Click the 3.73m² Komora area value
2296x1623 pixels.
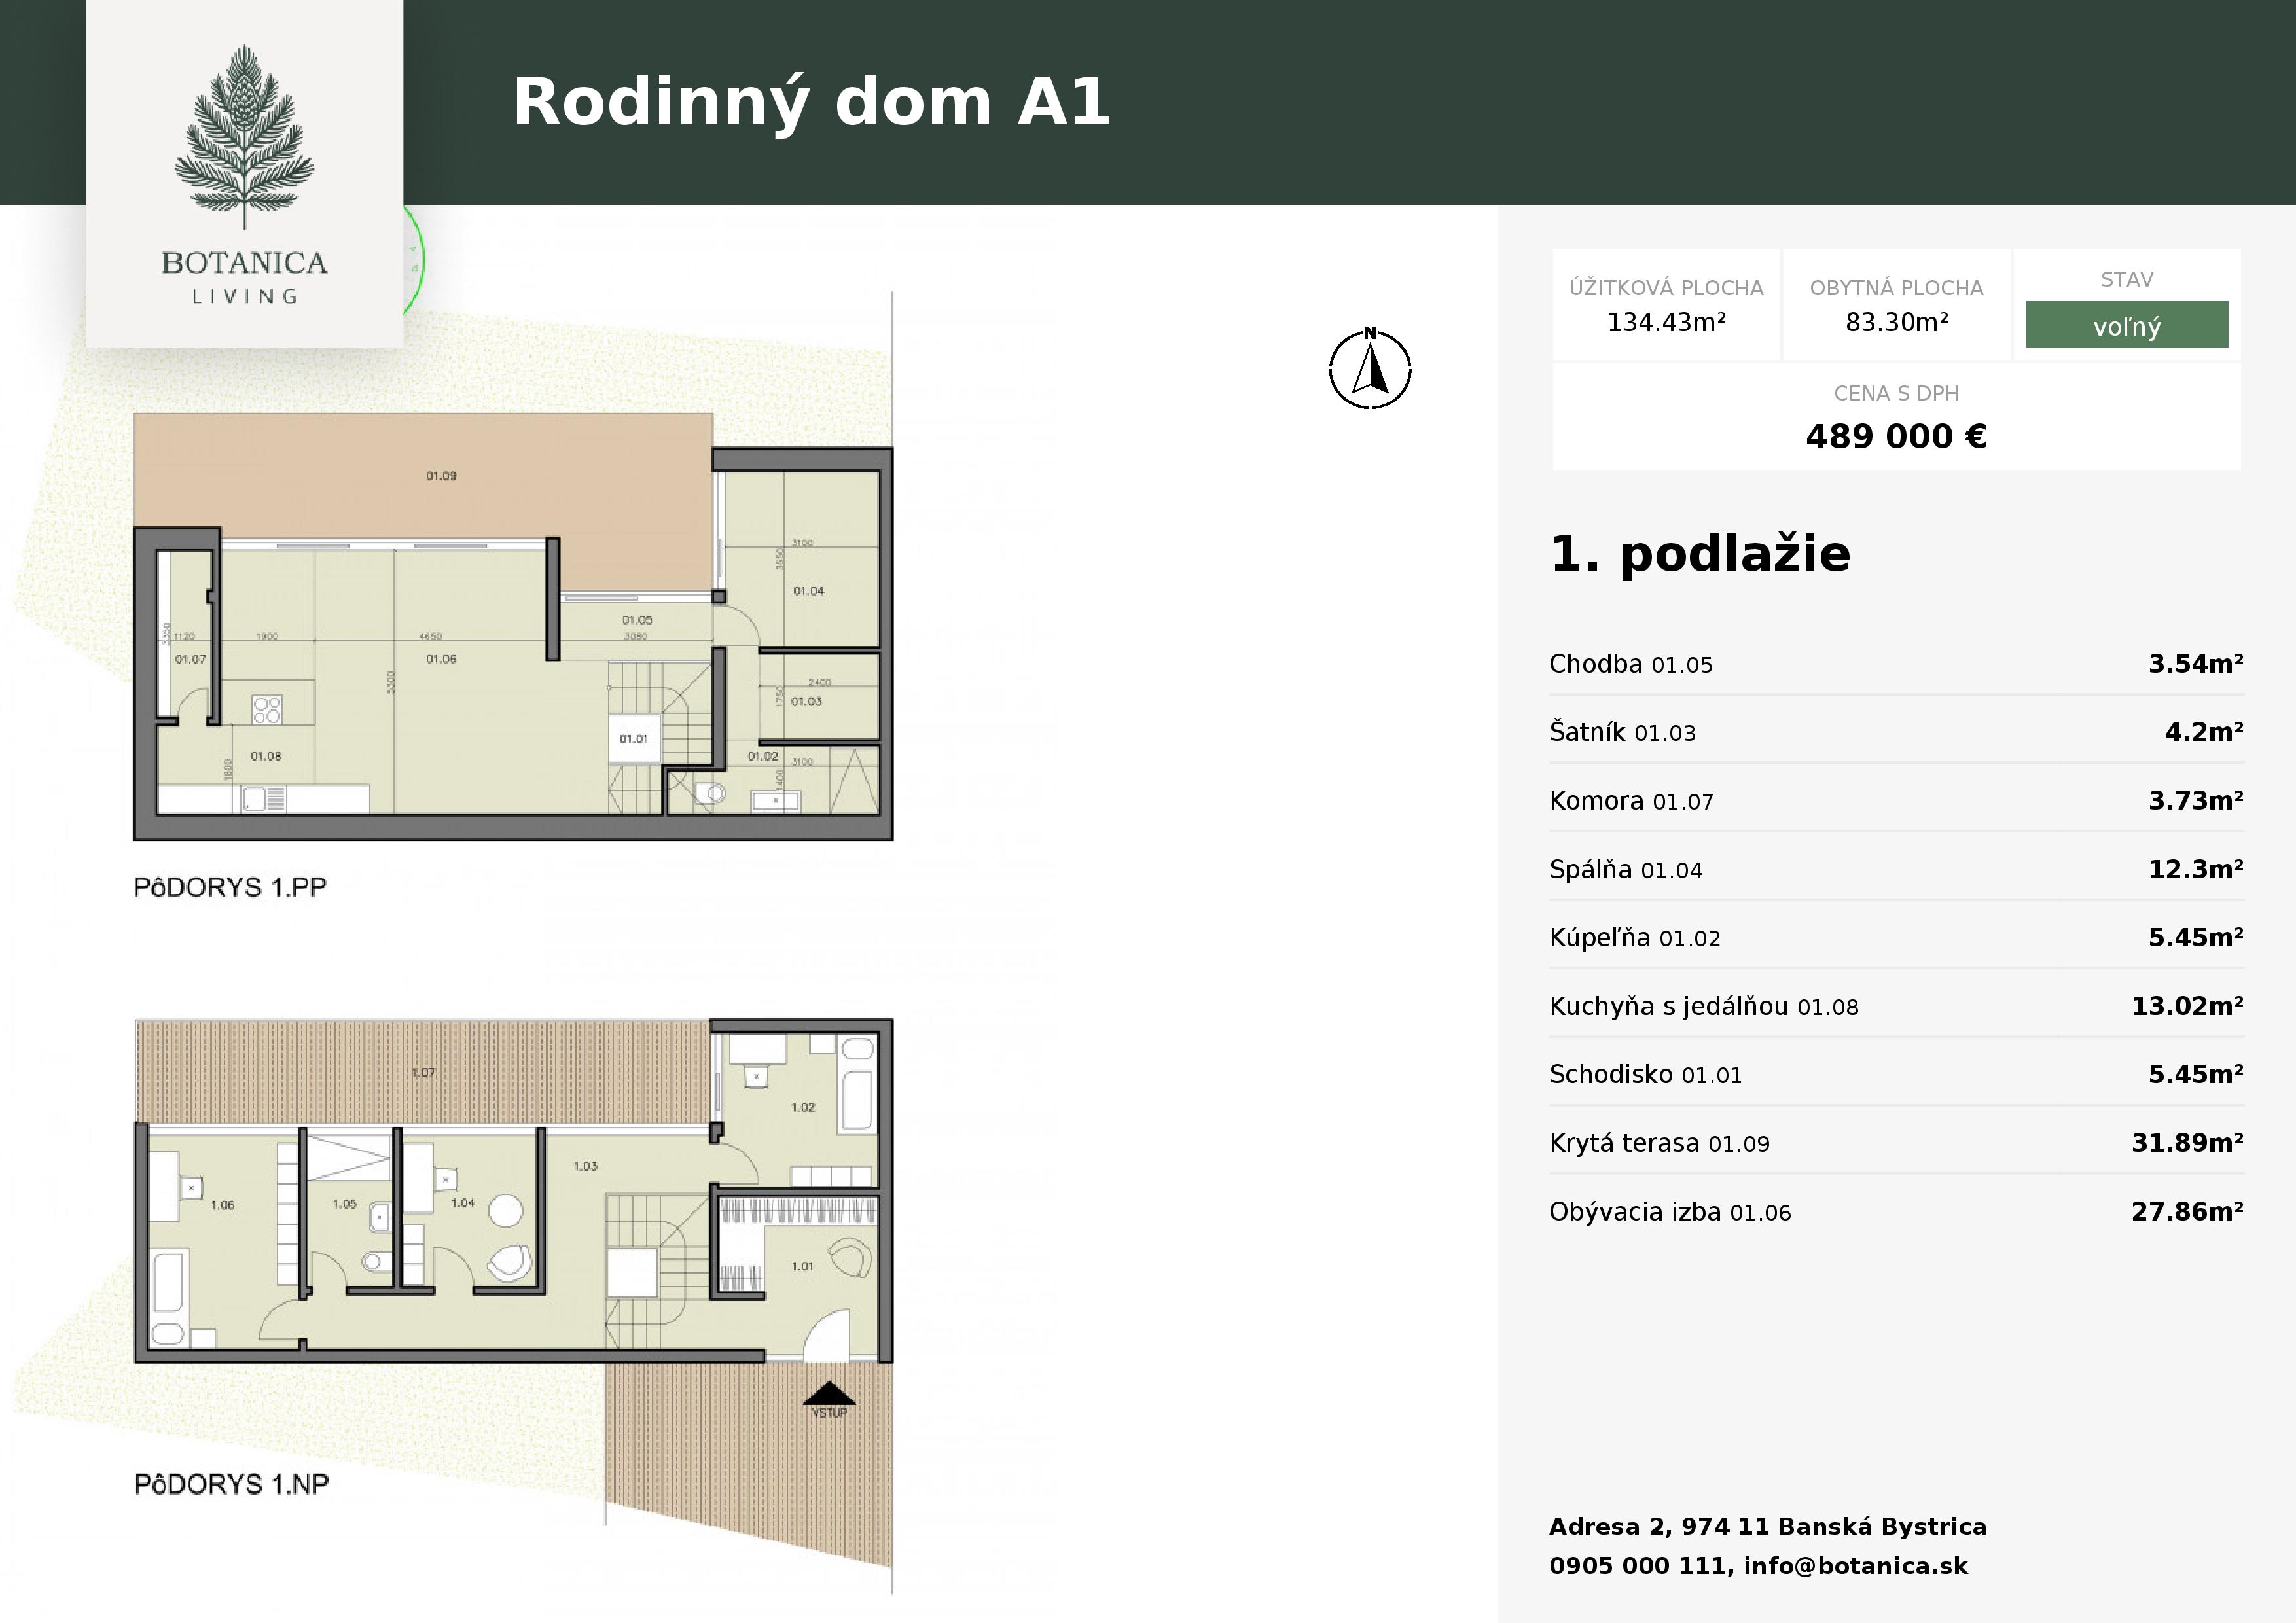pos(2196,801)
